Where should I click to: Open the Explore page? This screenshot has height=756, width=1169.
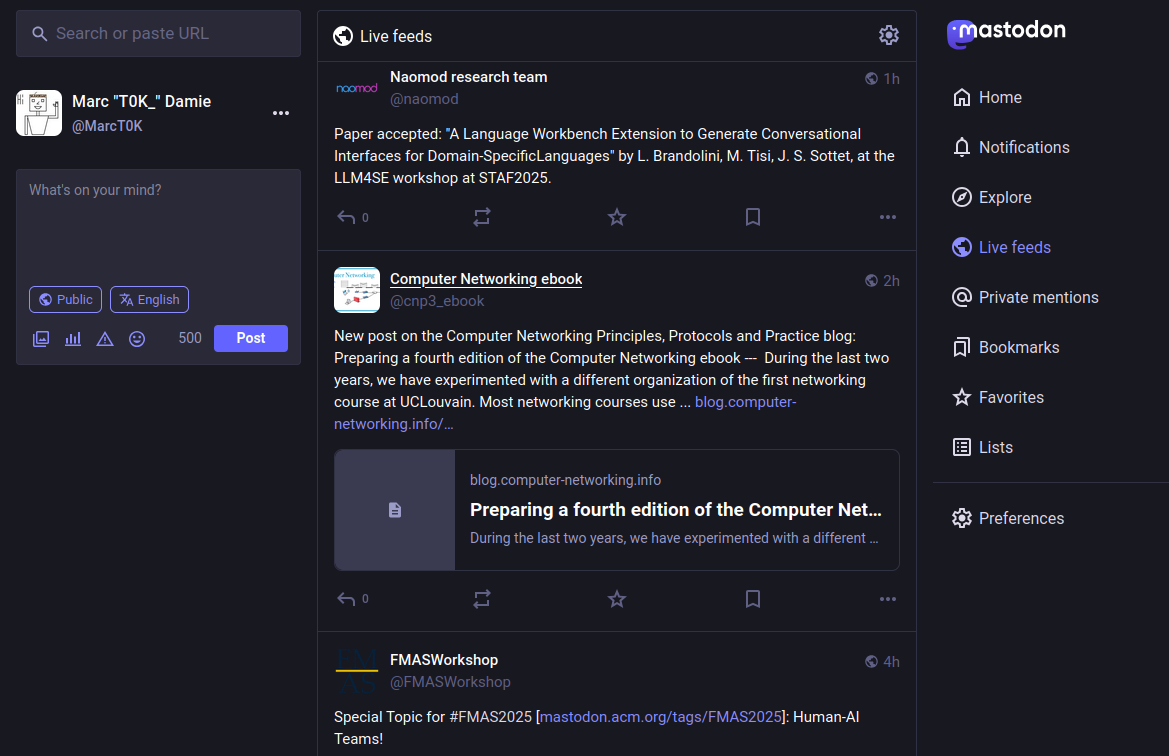pyautogui.click(x=1004, y=197)
